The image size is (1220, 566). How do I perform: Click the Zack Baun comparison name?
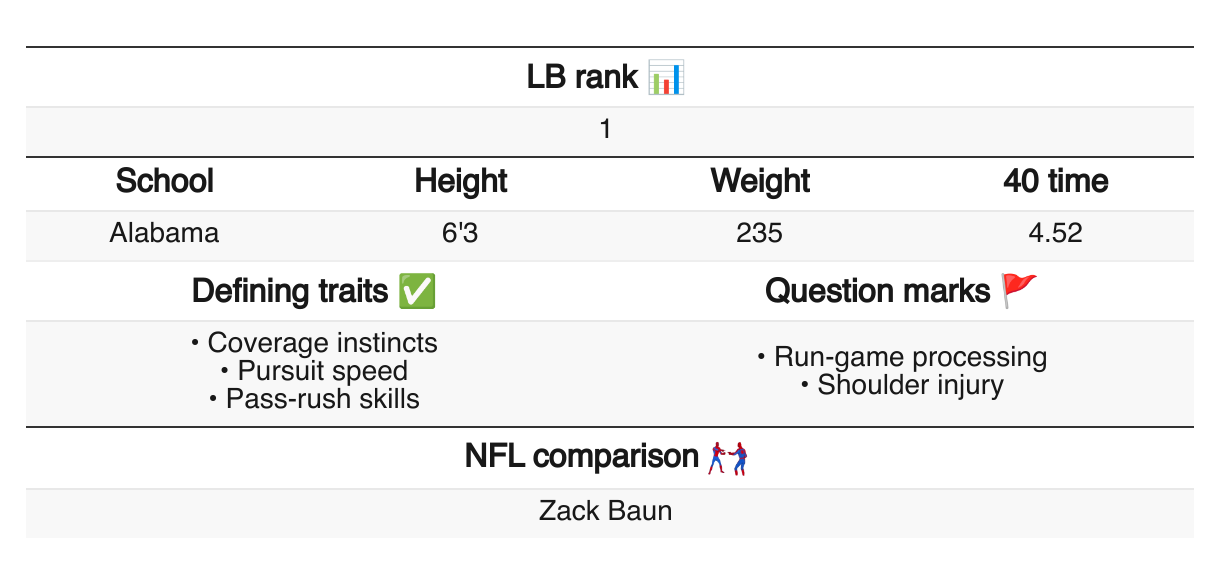606,512
